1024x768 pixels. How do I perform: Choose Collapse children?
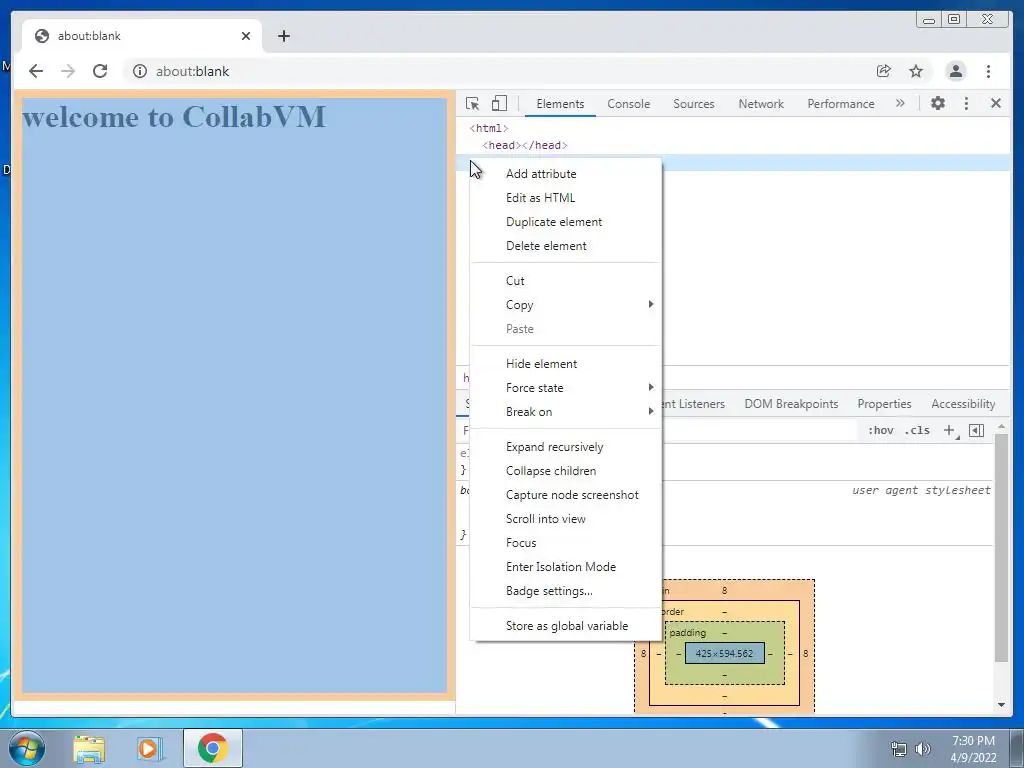point(566,471)
